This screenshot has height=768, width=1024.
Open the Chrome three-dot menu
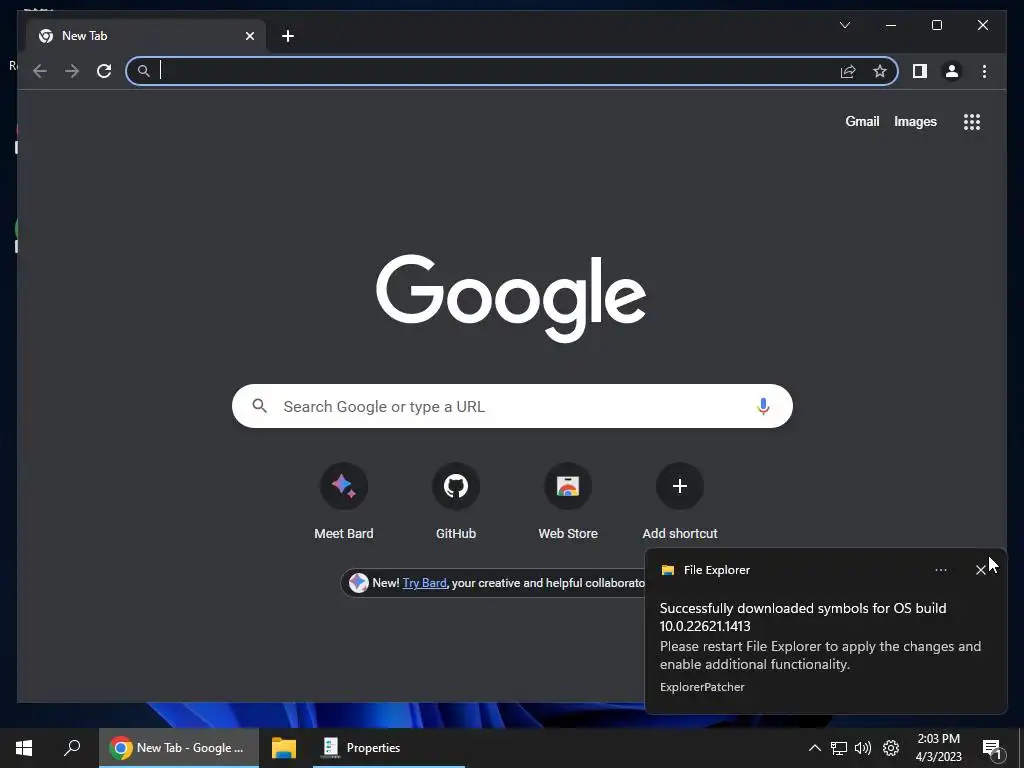(x=984, y=71)
